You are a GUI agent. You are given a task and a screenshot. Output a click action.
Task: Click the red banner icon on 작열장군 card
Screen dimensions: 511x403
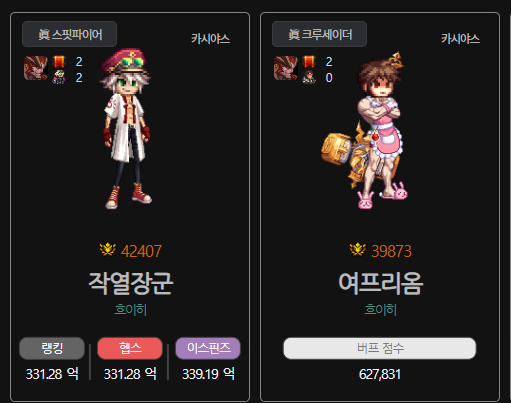[x=59, y=61]
